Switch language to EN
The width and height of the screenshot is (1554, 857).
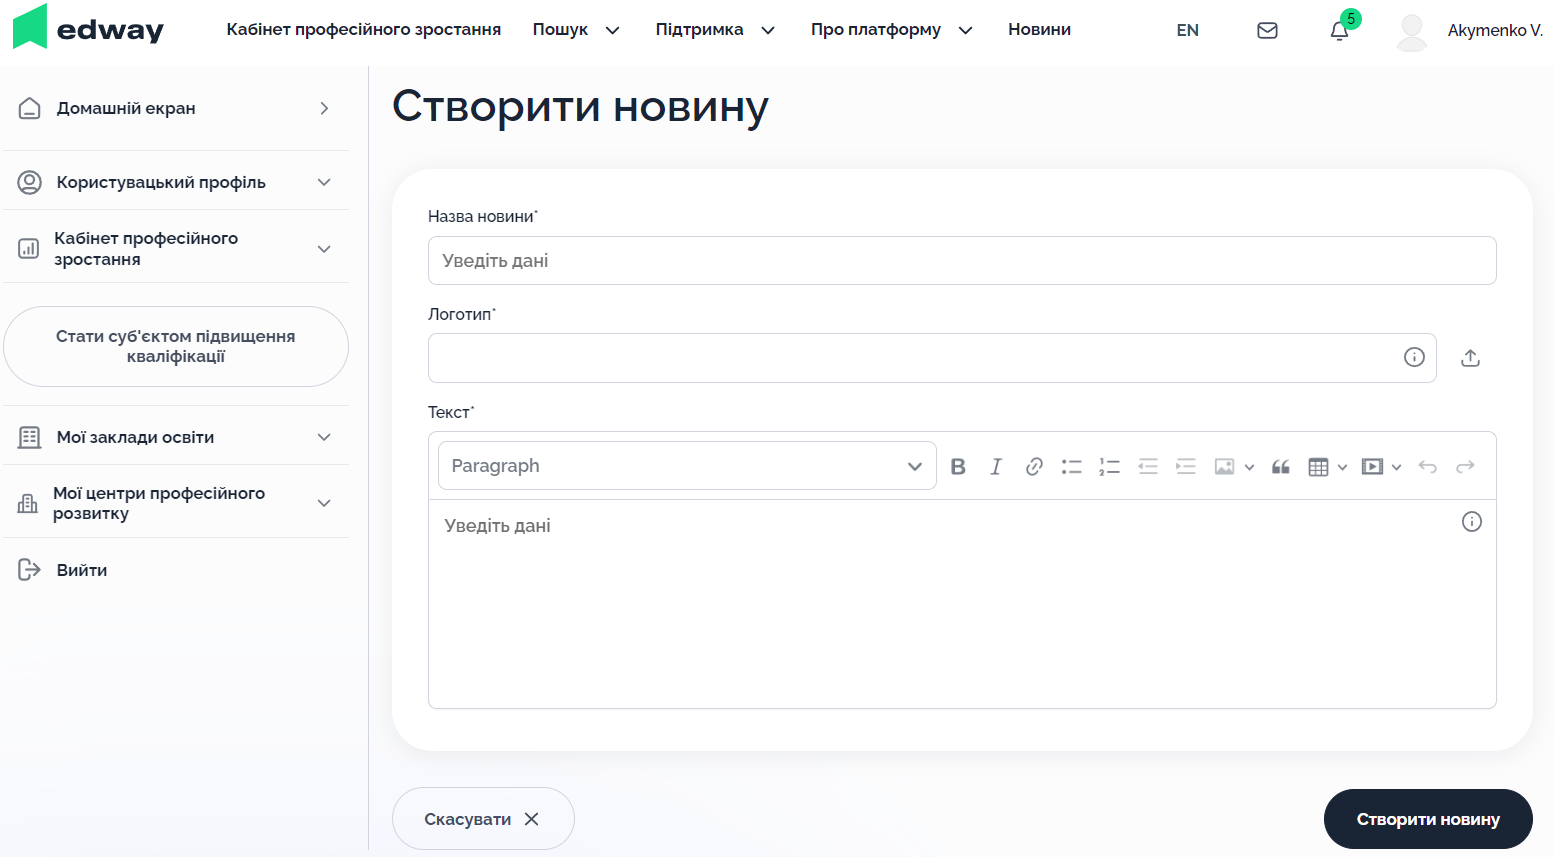(1187, 30)
